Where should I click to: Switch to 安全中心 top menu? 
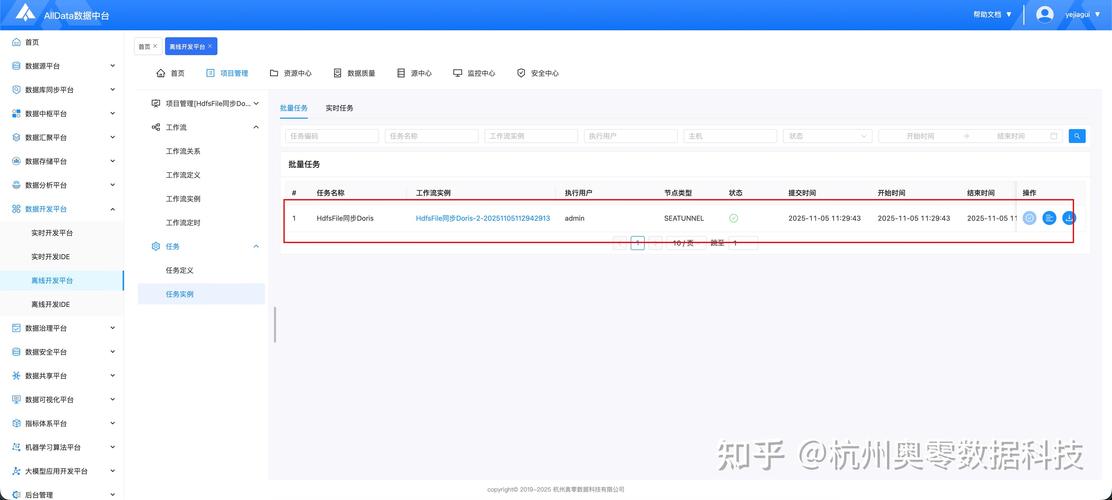coord(538,73)
